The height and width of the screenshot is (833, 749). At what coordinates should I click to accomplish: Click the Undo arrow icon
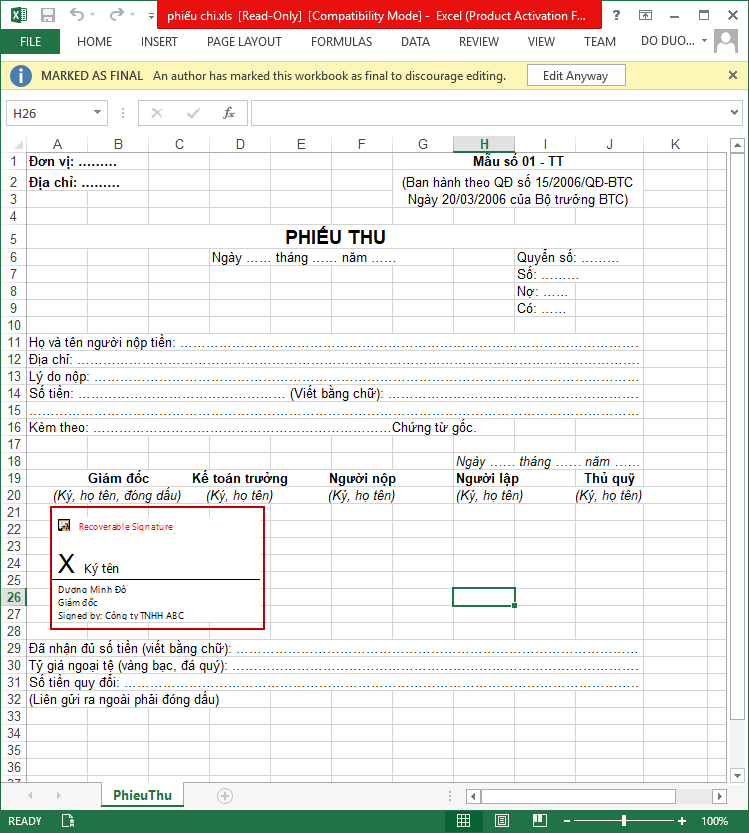79,15
